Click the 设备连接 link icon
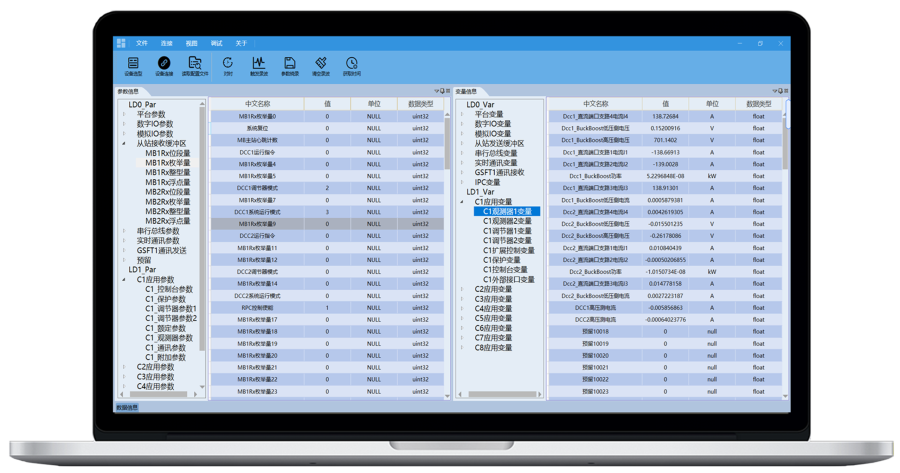The image size is (900, 473). 164,65
